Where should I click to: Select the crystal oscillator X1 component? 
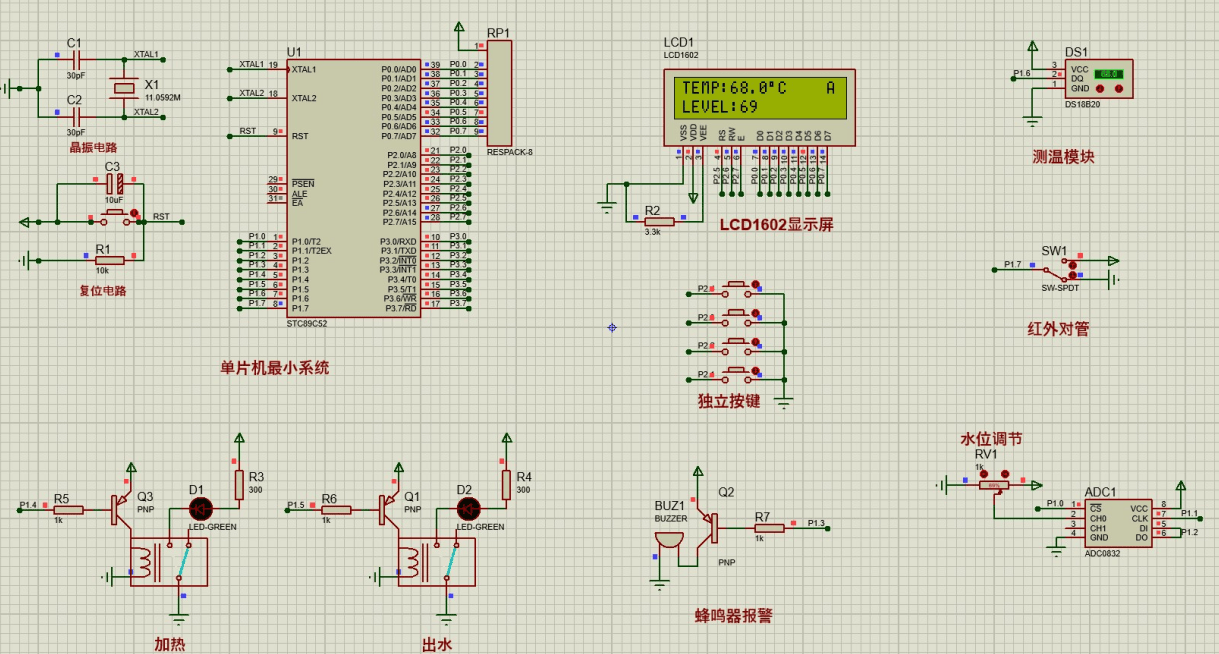(x=123, y=88)
